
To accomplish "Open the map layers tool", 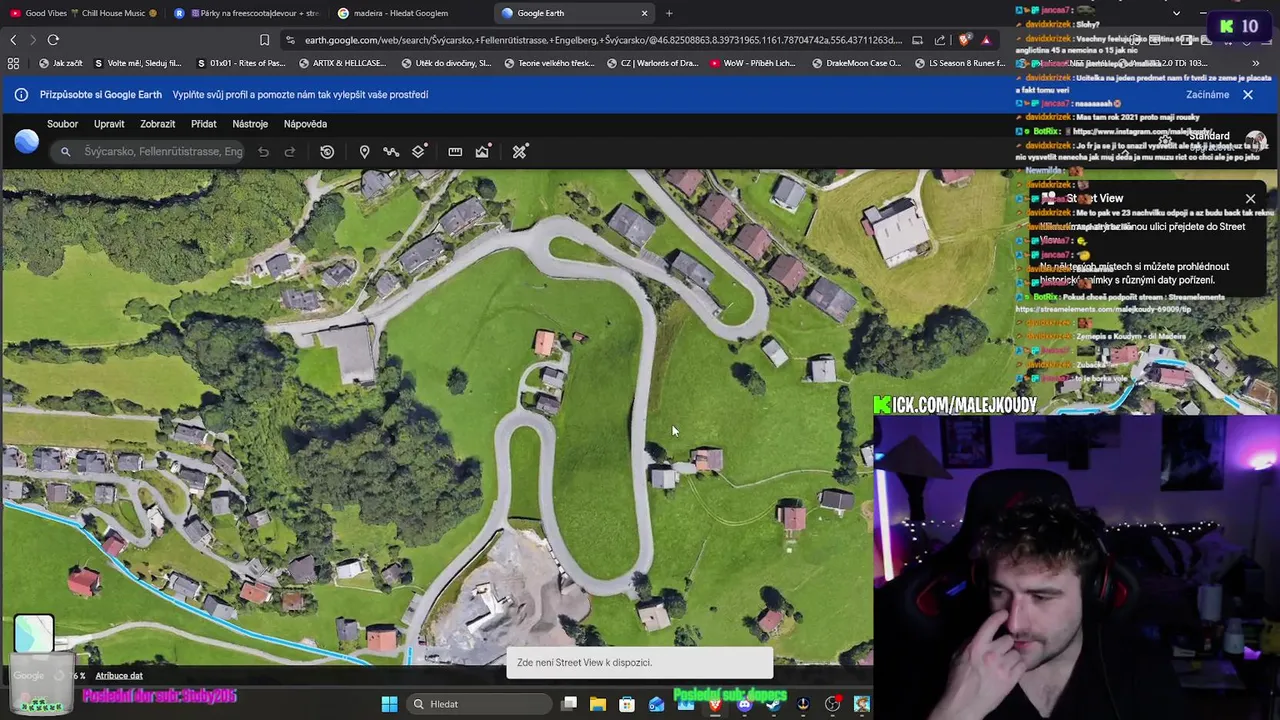I will [x=419, y=152].
